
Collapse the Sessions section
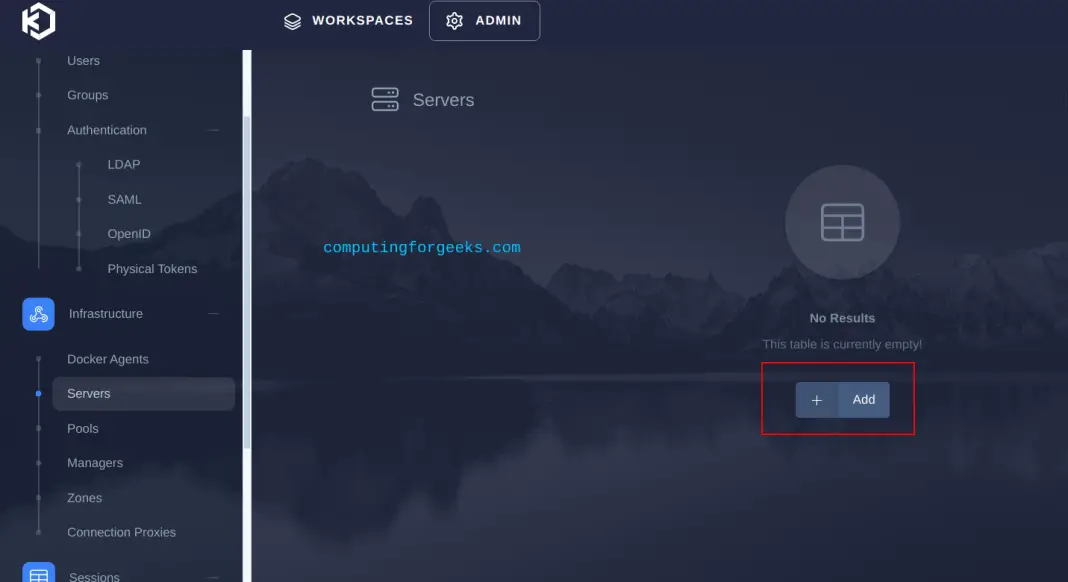[213, 577]
